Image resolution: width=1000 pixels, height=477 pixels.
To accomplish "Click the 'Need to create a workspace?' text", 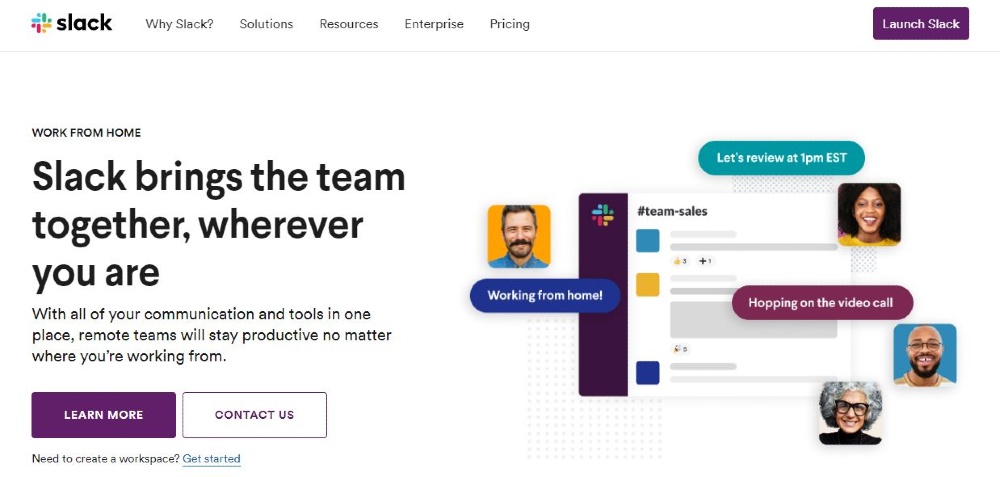I will (106, 459).
